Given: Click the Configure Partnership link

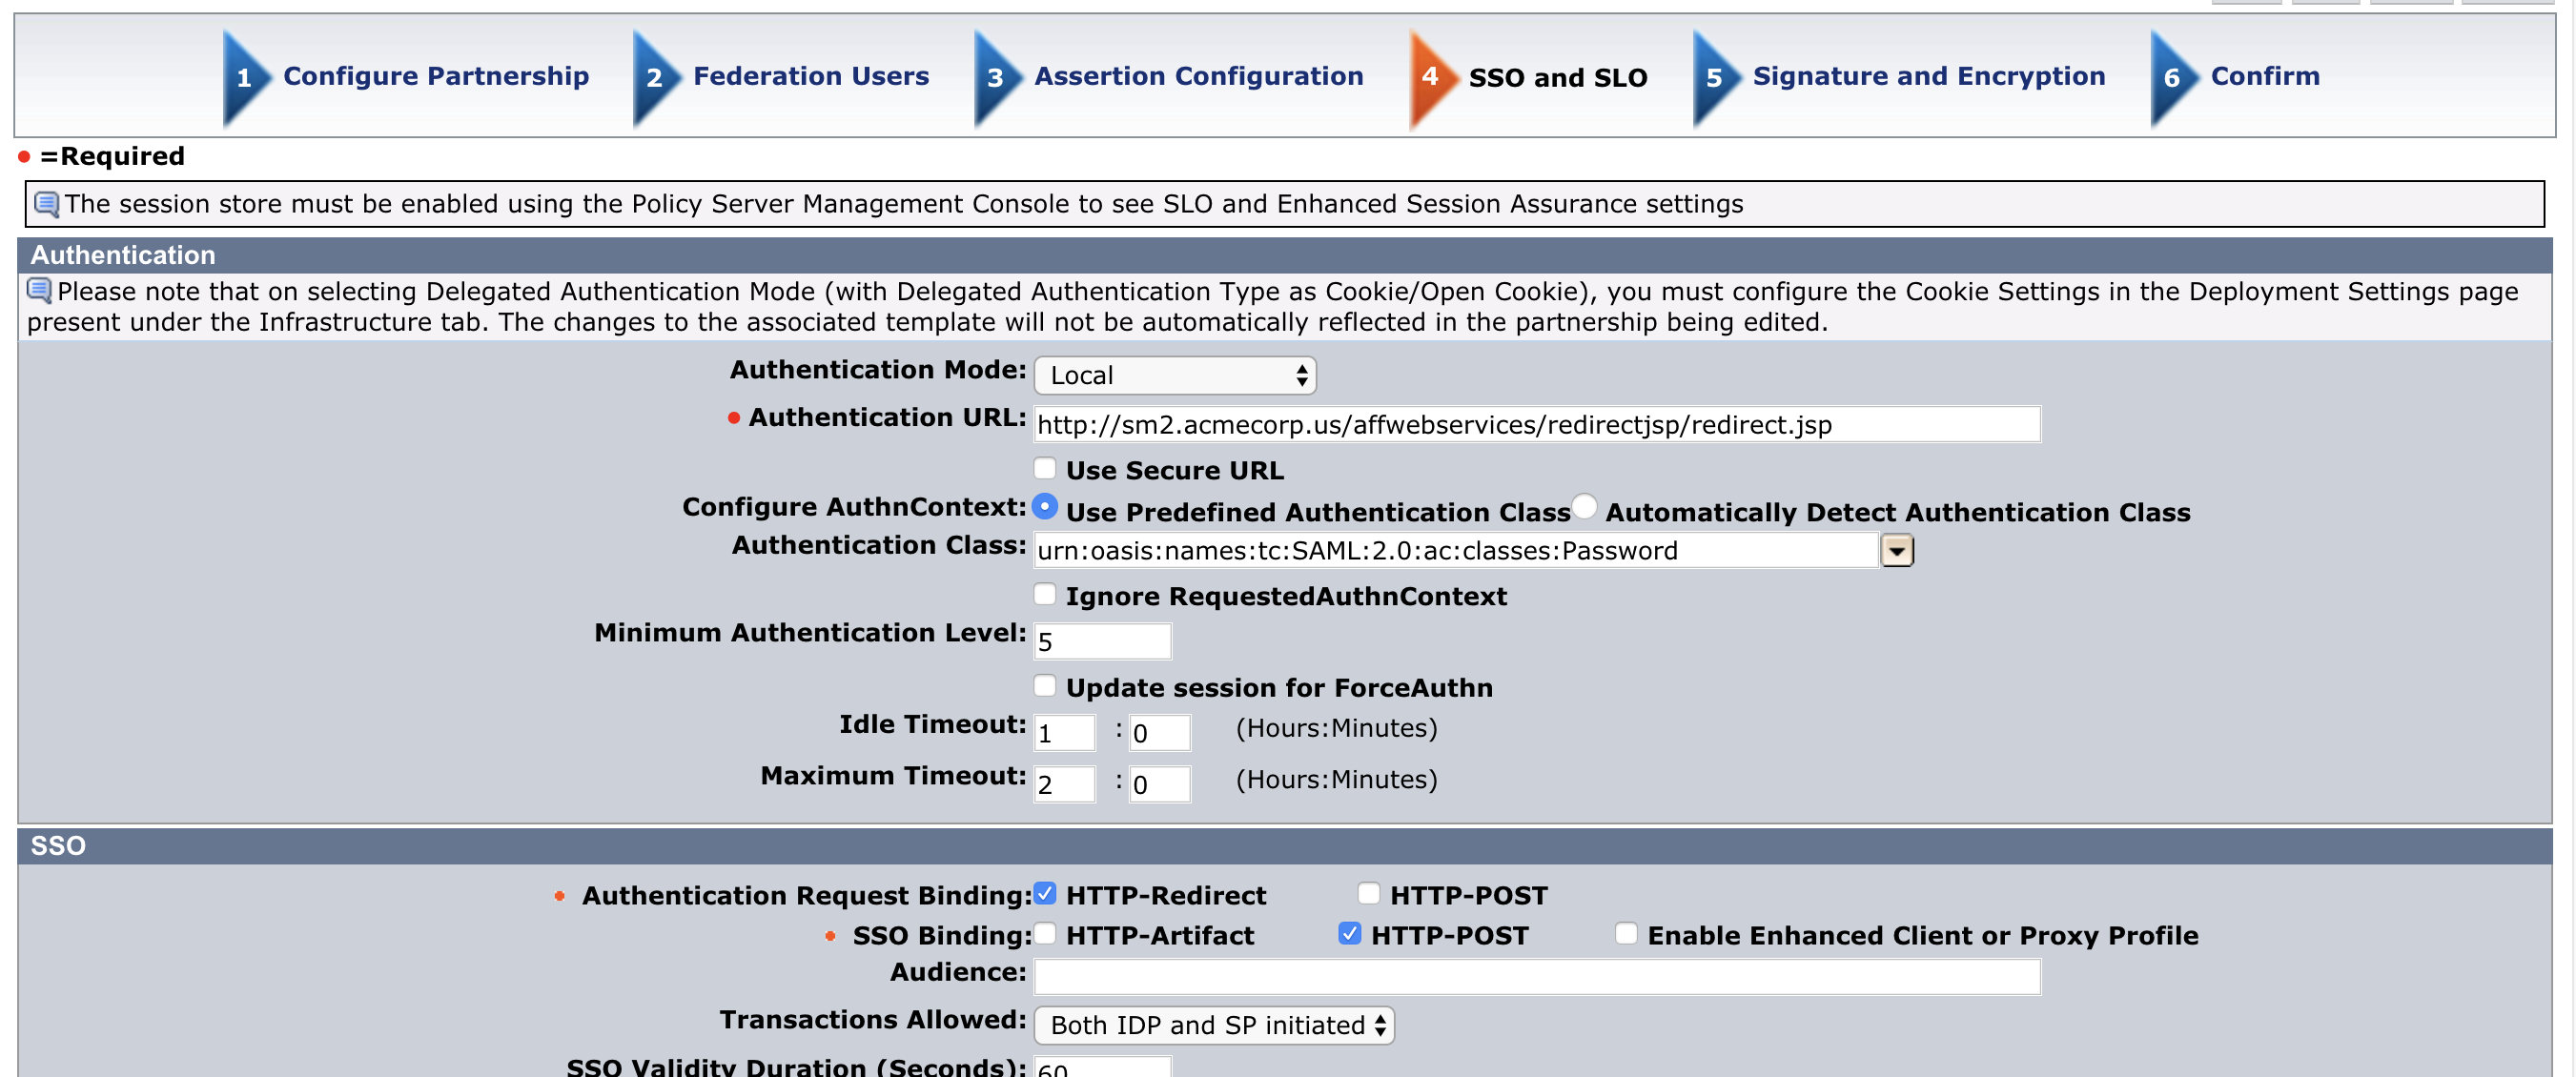Looking at the screenshot, I should 436,76.
